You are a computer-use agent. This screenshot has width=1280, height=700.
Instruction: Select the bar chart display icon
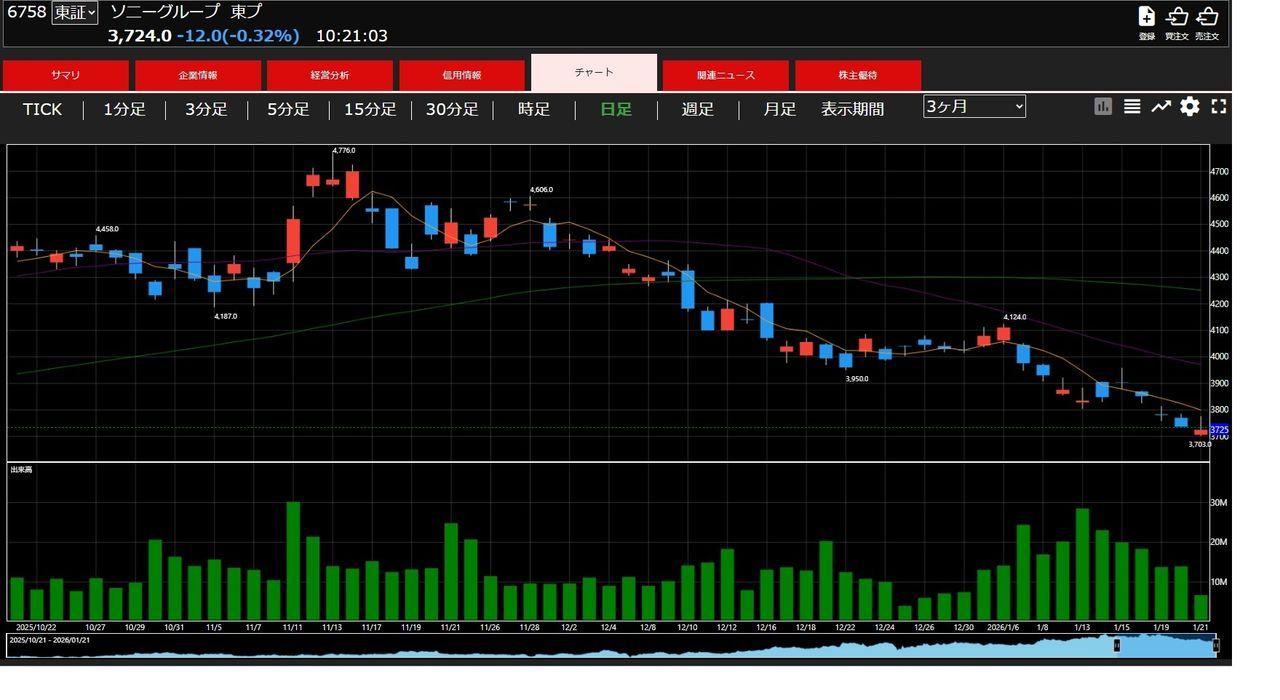pyautogui.click(x=1103, y=106)
